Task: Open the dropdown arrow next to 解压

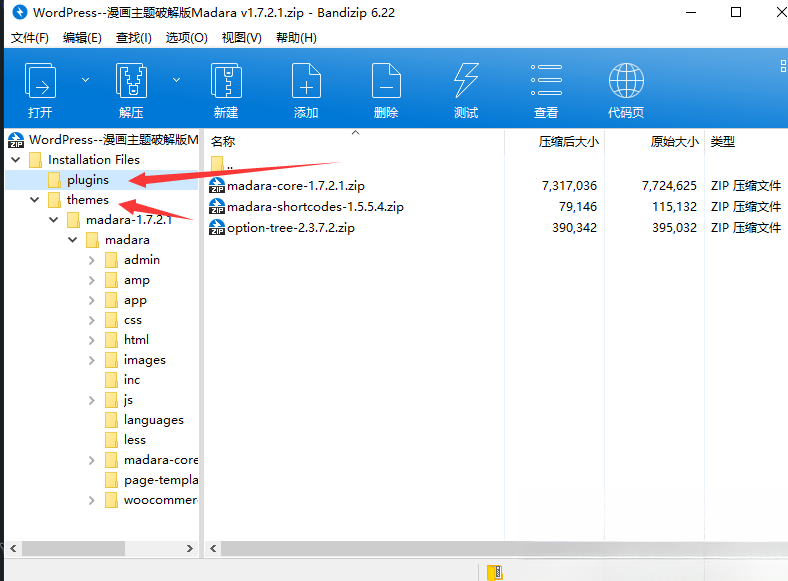Action: coord(177,79)
